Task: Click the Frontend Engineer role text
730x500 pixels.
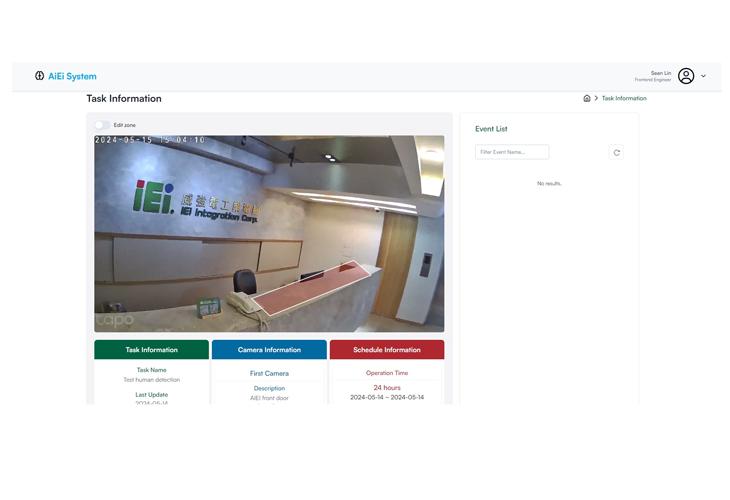Action: coord(653,80)
